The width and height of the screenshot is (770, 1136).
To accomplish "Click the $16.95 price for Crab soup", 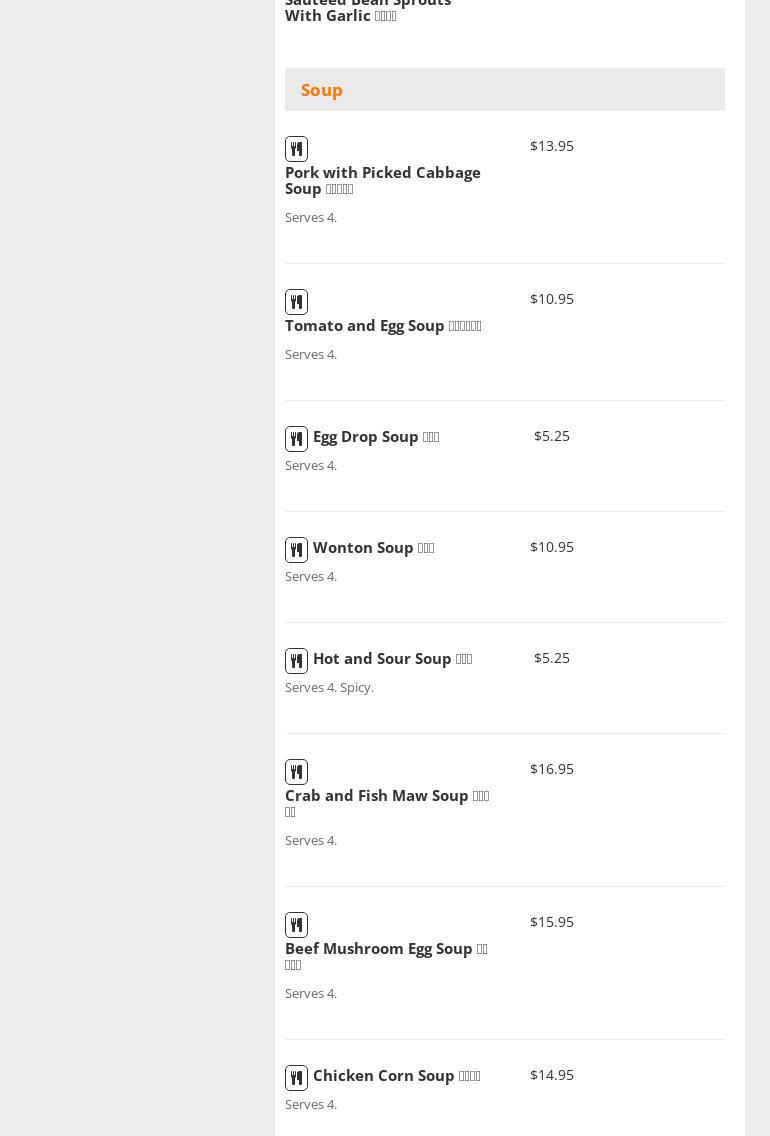I will pos(552,769).
